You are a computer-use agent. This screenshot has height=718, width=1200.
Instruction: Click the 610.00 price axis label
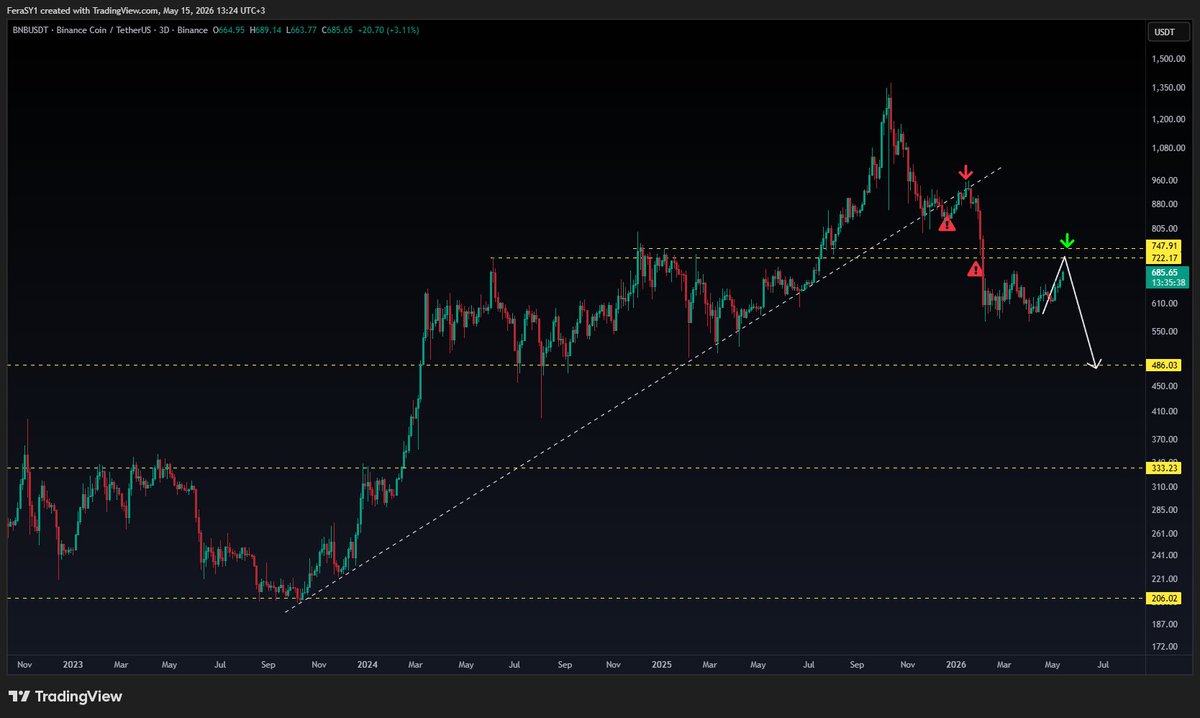1166,304
